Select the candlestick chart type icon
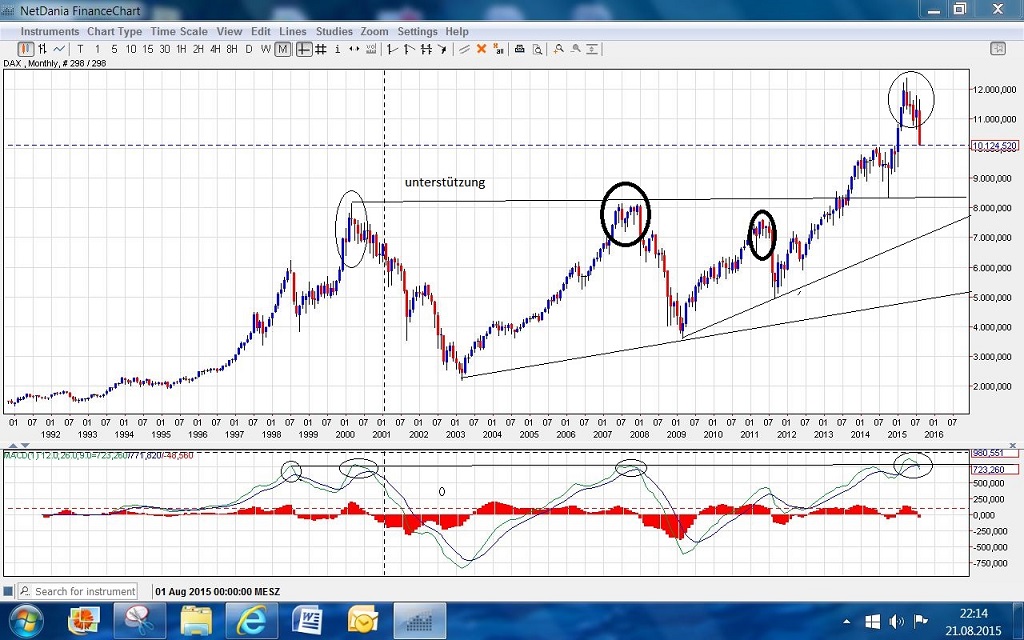Viewport: 1024px width, 640px height. coord(26,49)
